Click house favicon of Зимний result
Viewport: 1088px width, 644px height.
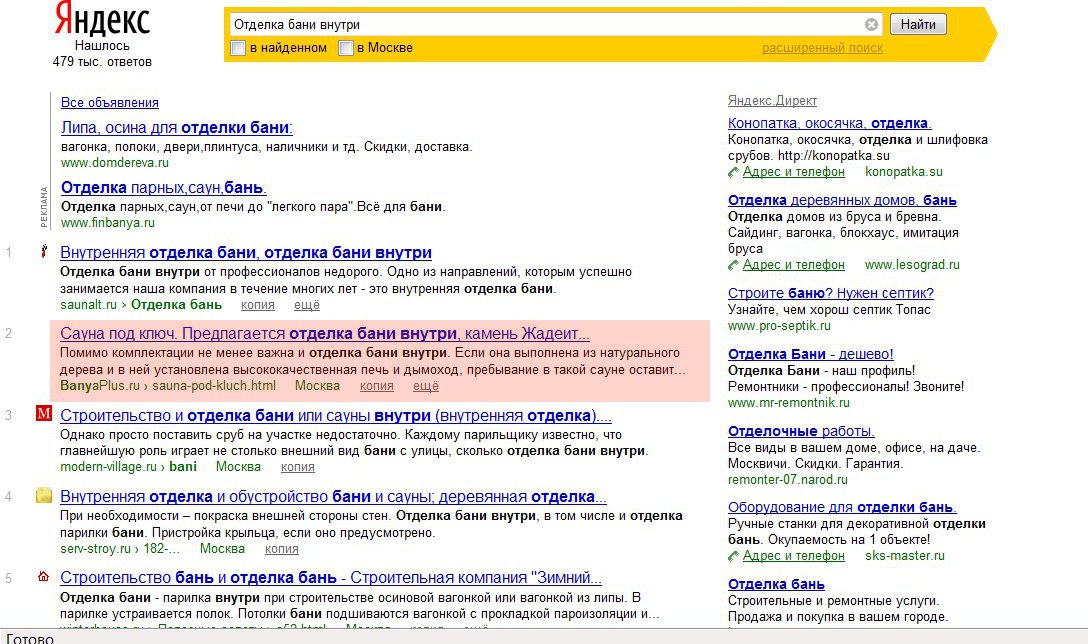(44, 576)
